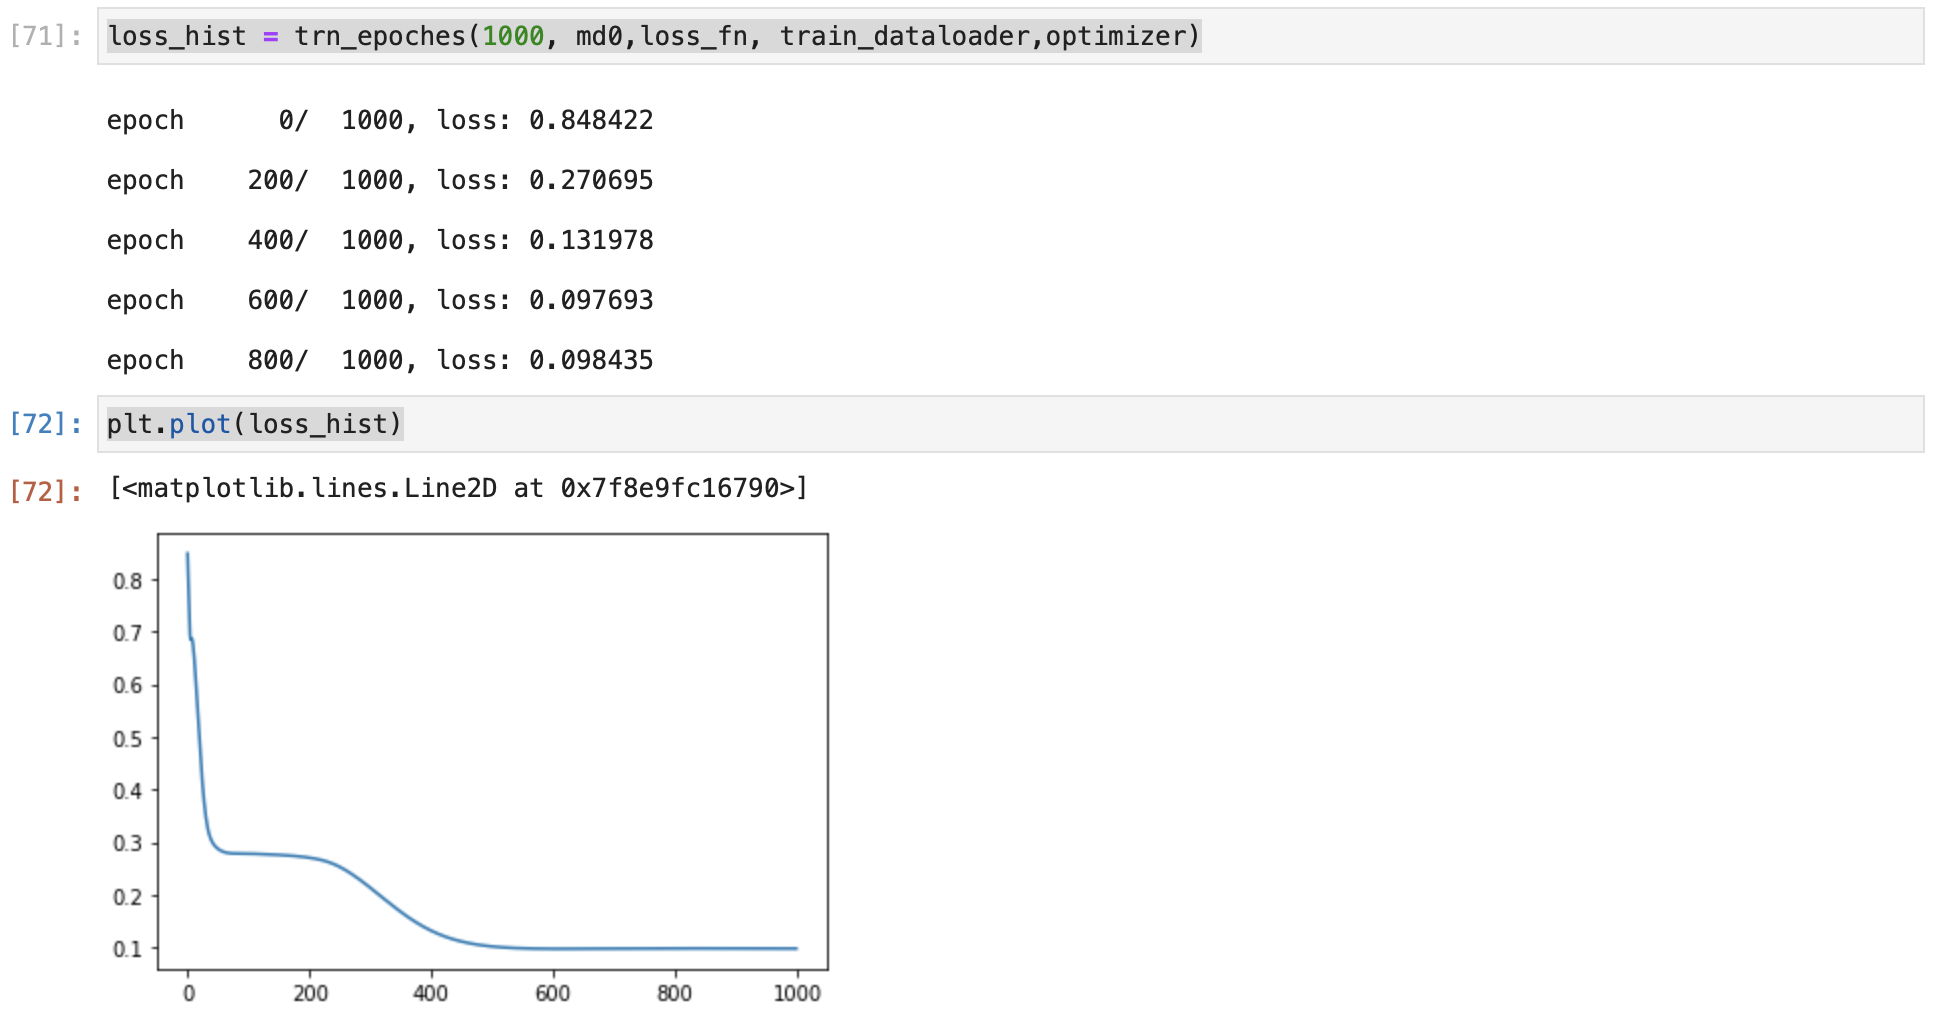Click code cell 71 with trn_epoches call

point(1010,37)
